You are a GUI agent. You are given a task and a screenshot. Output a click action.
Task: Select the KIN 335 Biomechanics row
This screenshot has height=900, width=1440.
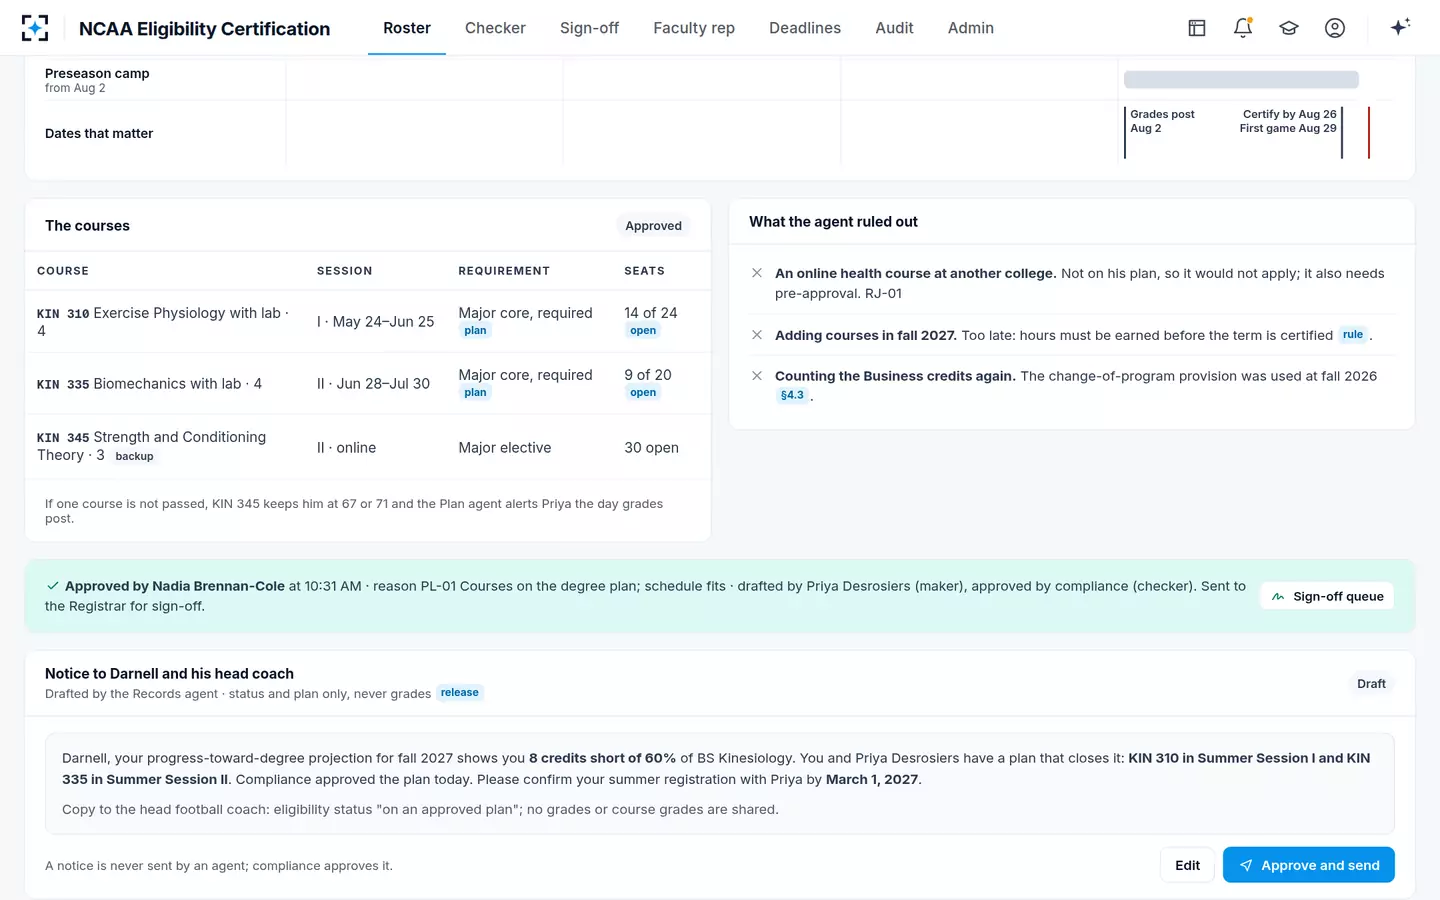[x=368, y=384]
